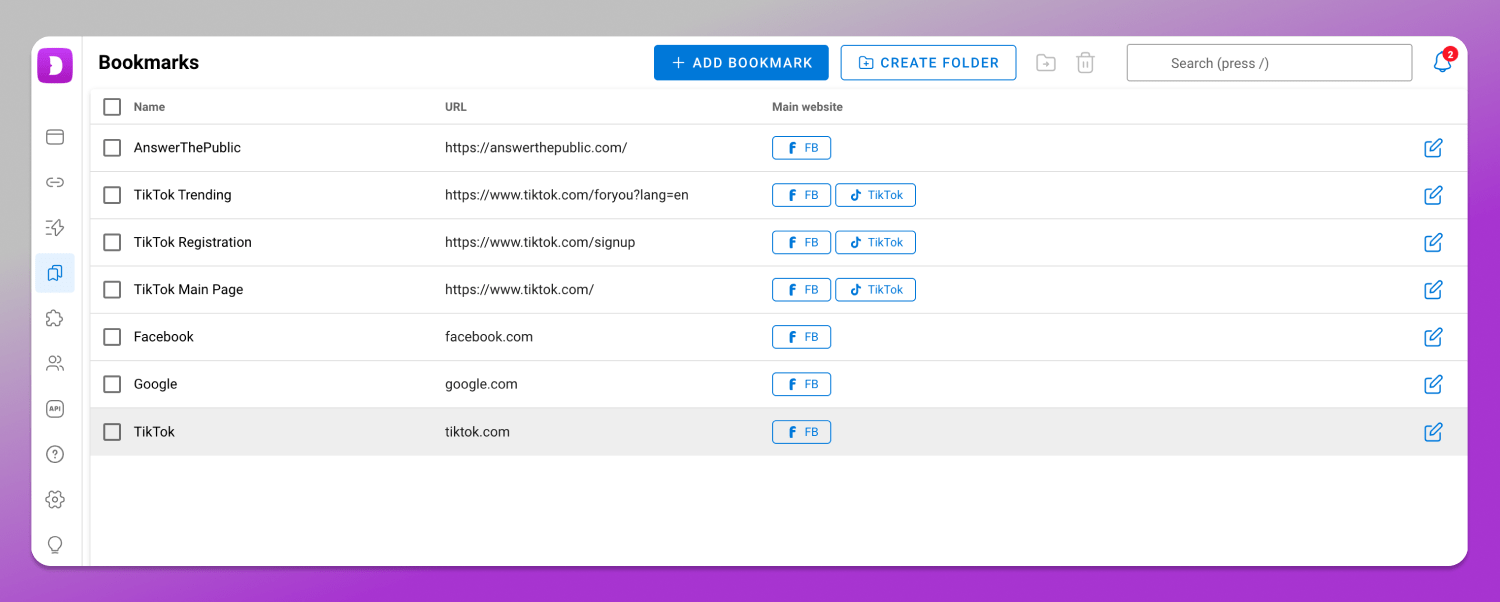Click the CREATE FOLDER button

928,62
